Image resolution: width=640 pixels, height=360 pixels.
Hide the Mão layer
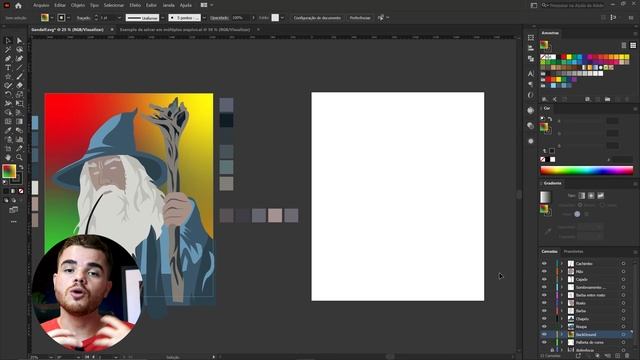(544, 271)
